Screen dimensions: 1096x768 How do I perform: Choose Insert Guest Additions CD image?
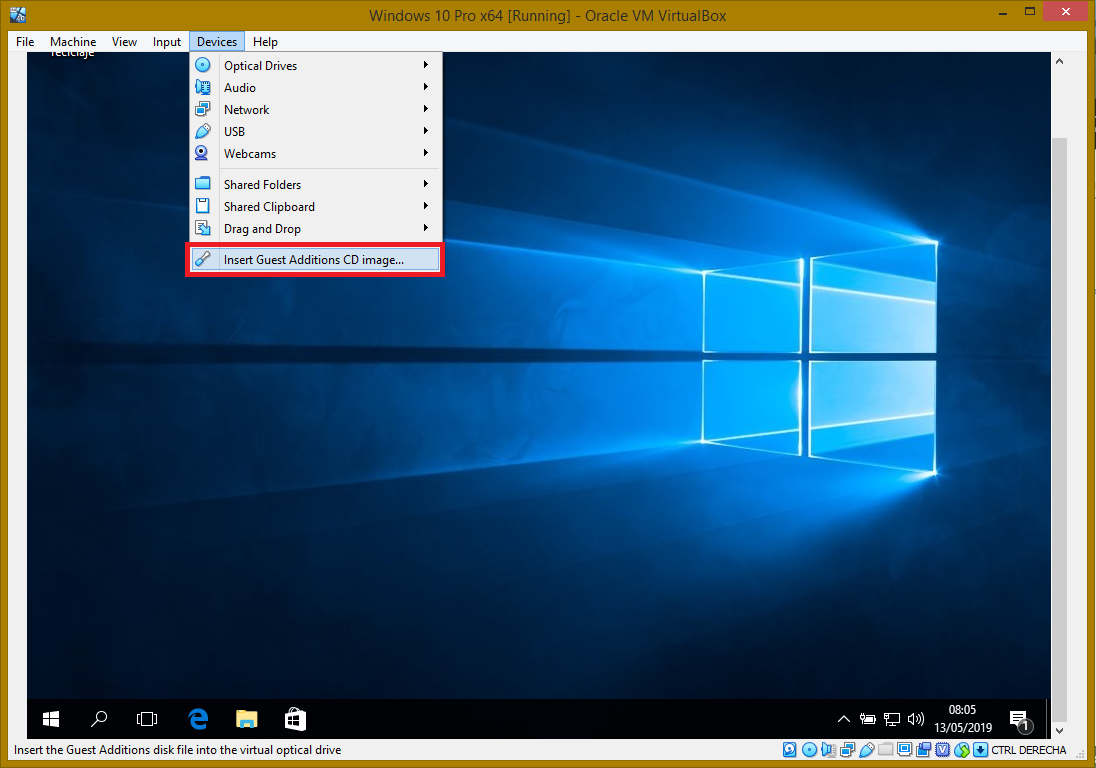click(315, 259)
